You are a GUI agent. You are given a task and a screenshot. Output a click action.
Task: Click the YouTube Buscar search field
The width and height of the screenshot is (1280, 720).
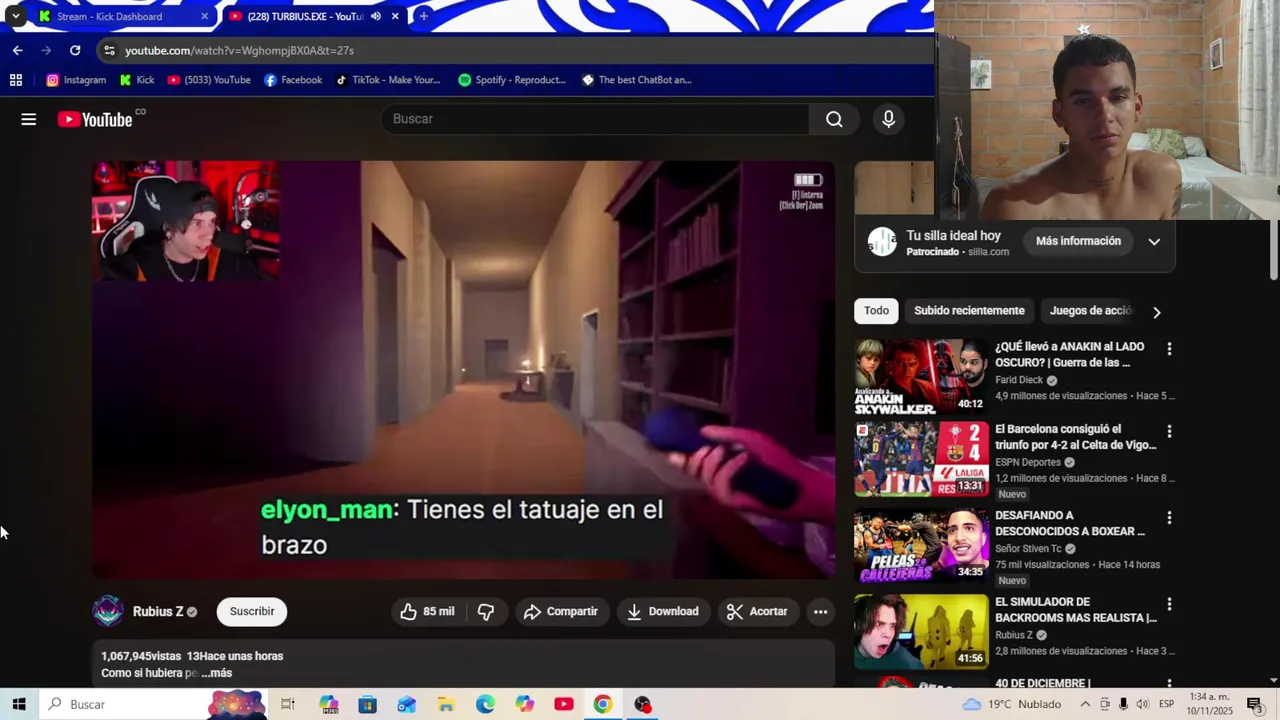(595, 119)
